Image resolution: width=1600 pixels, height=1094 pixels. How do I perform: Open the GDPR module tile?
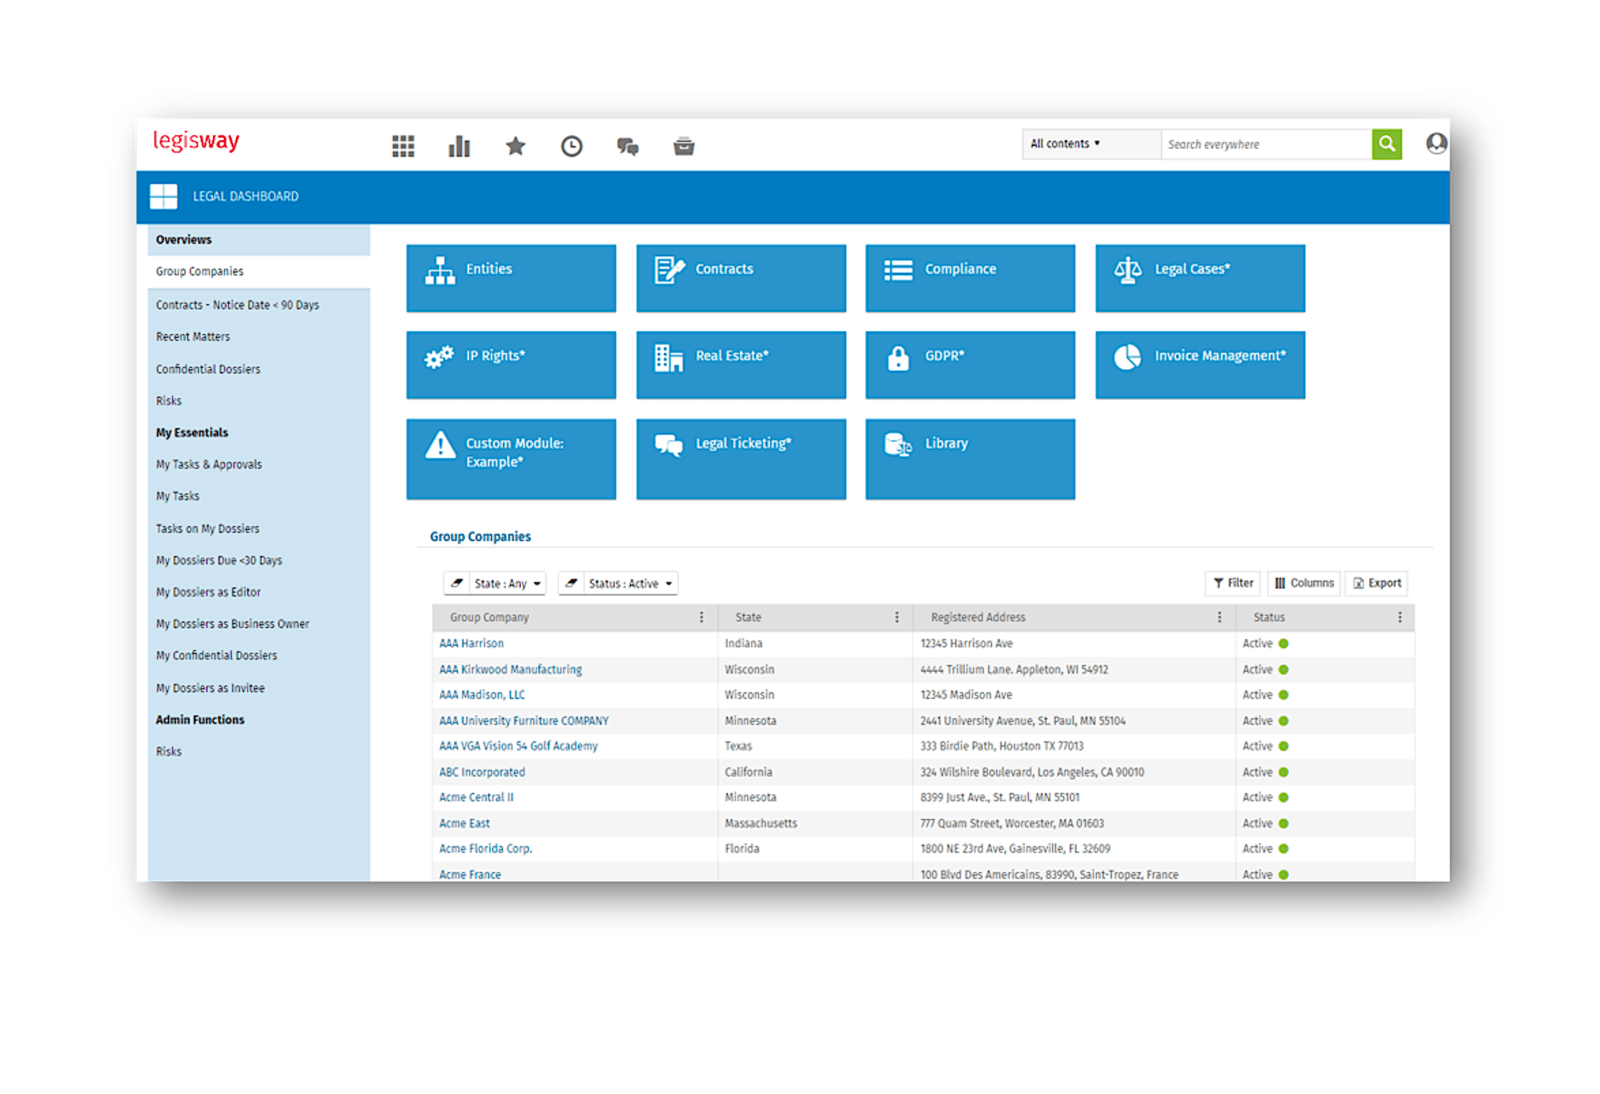tap(969, 364)
